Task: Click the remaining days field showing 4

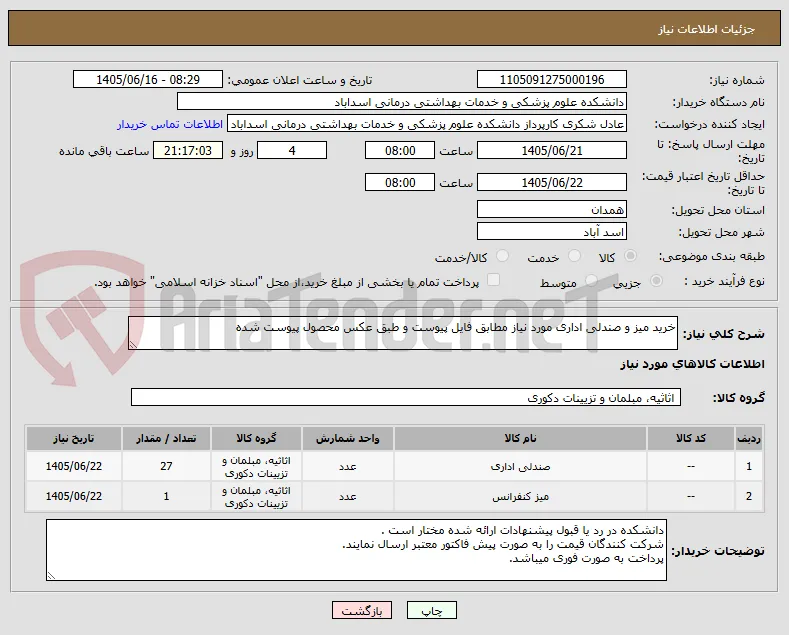Action: pyautogui.click(x=292, y=150)
